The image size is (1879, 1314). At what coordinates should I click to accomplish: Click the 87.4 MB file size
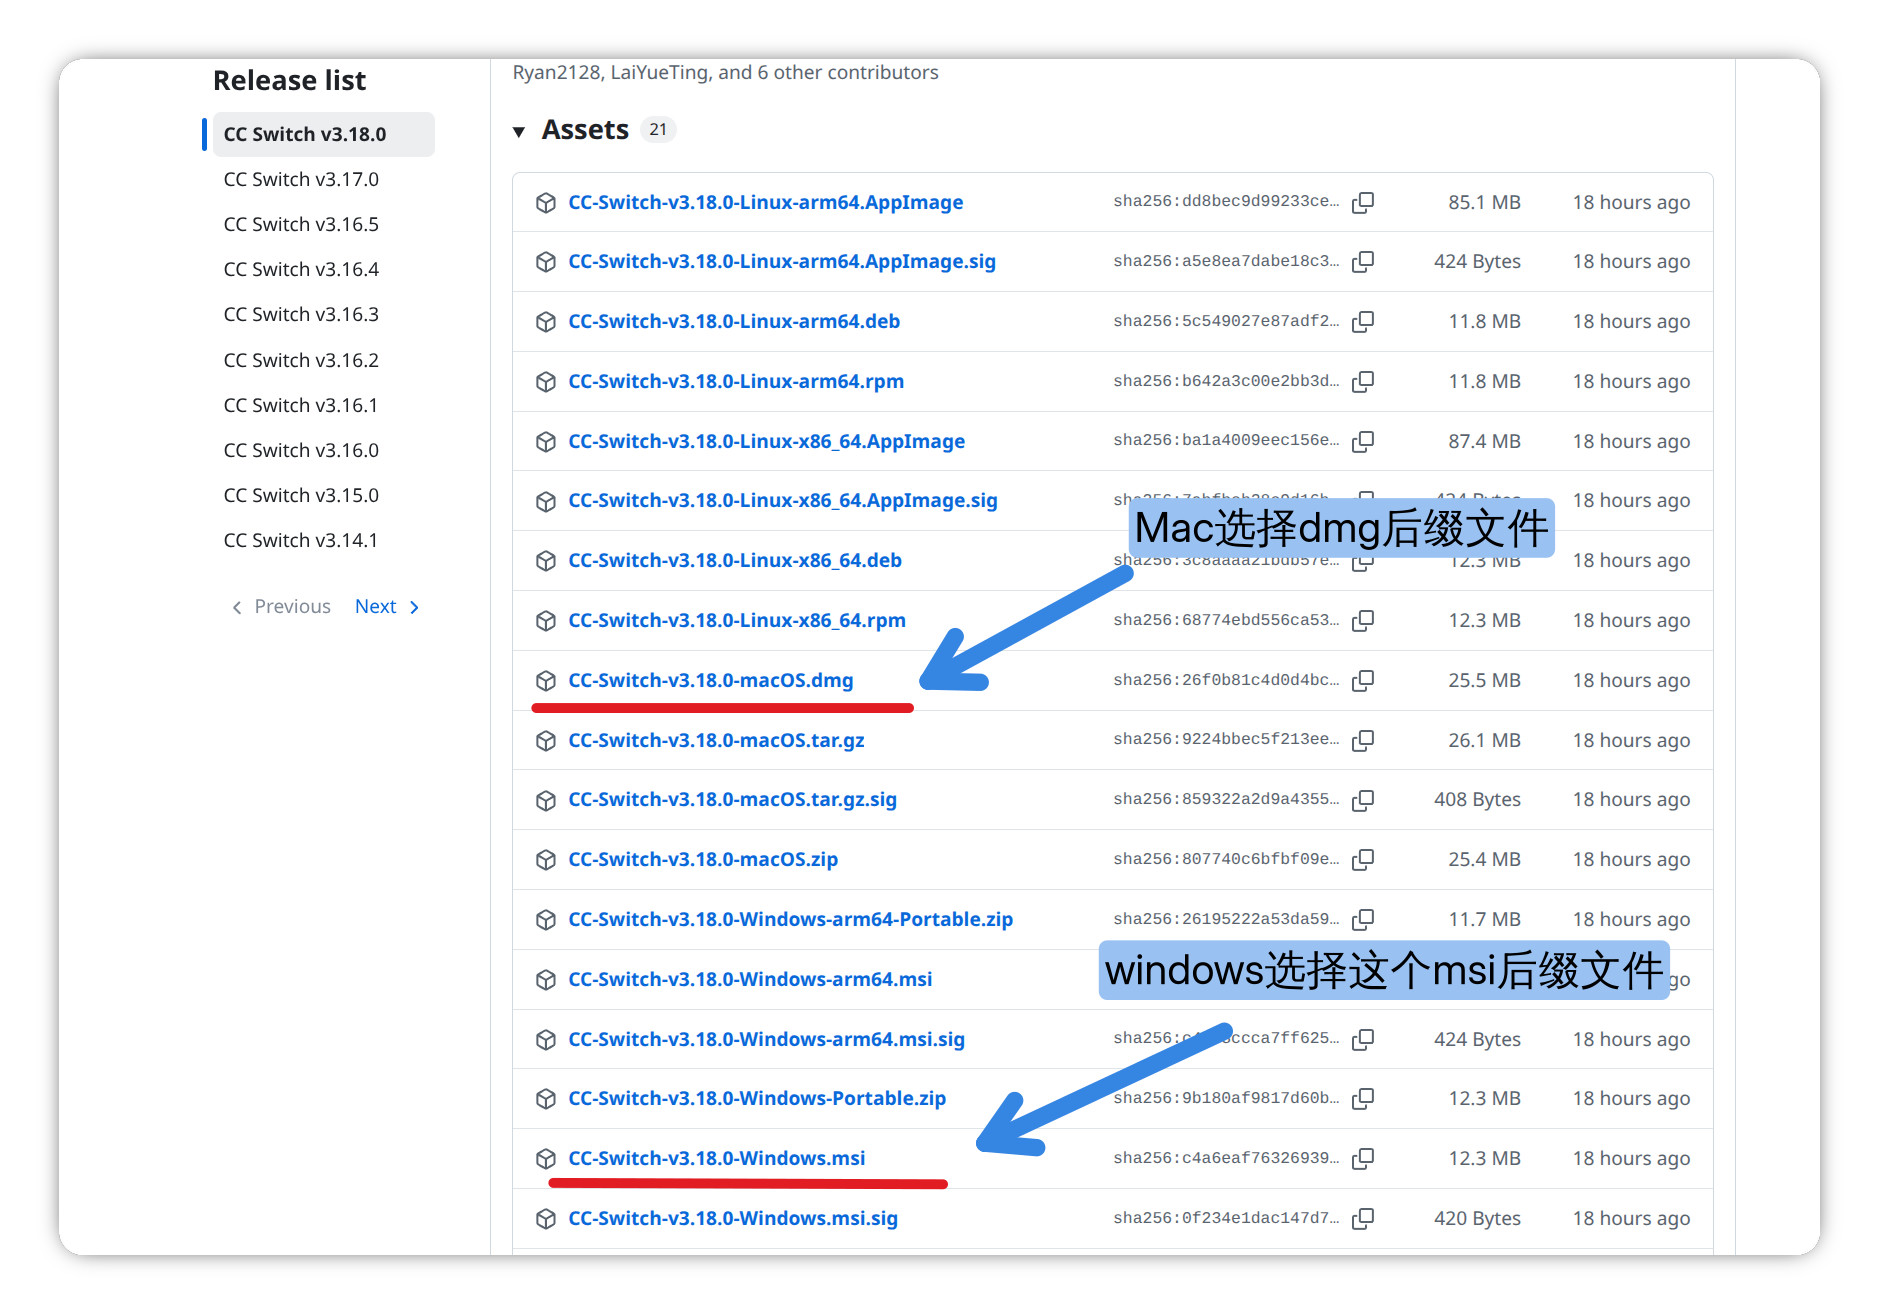1484,441
